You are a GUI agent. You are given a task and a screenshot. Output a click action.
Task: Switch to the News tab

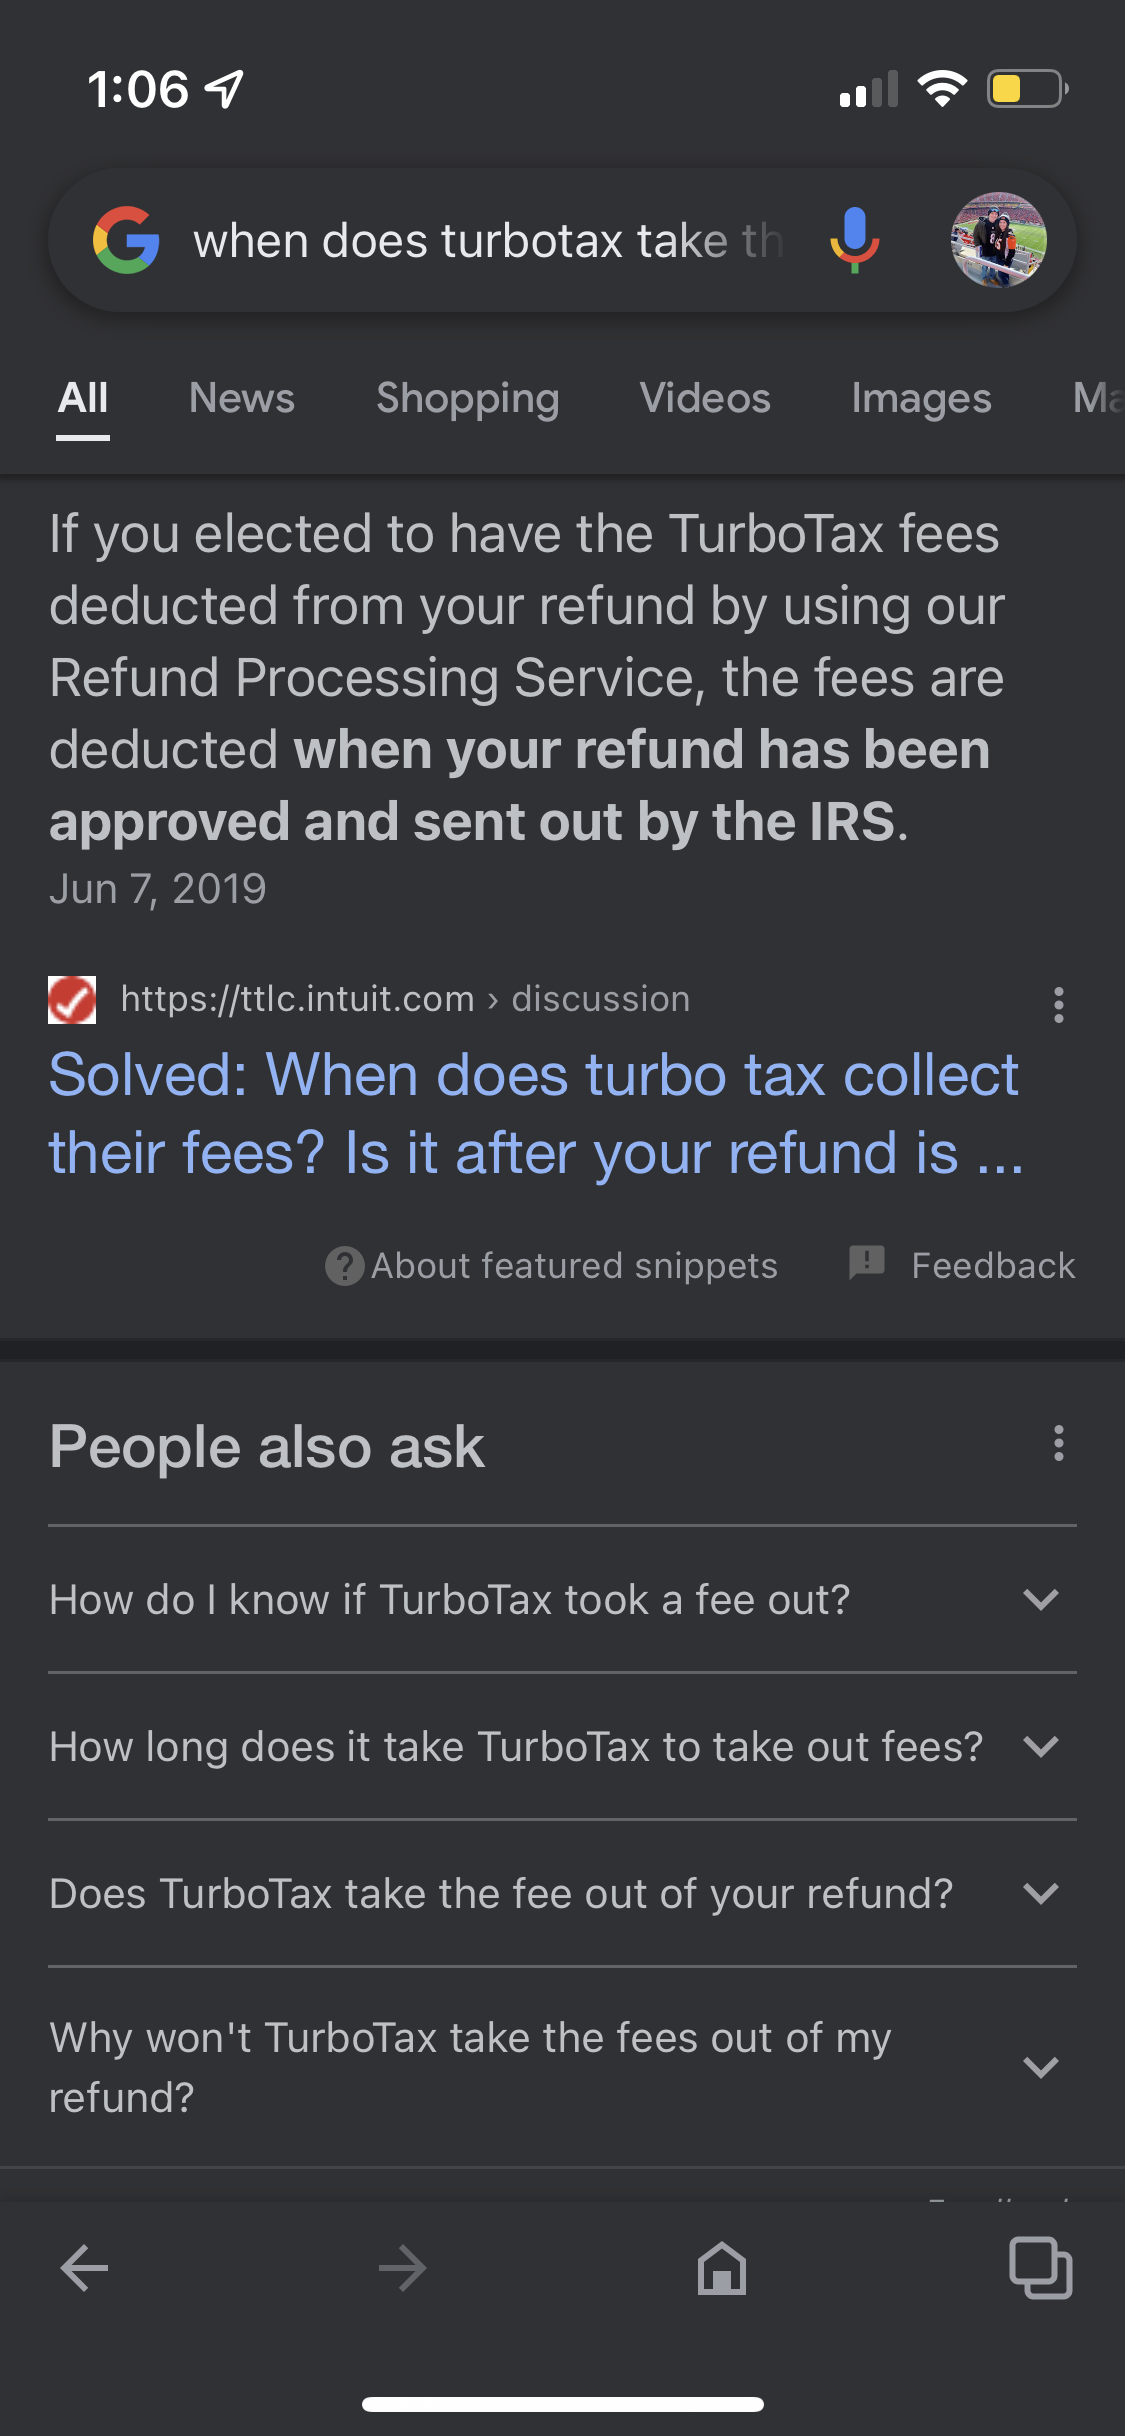[x=242, y=398]
